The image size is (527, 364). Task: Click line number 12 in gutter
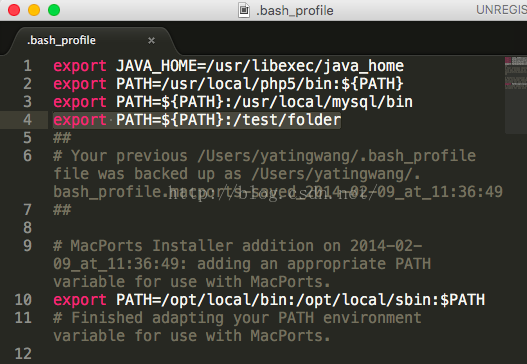(23, 354)
